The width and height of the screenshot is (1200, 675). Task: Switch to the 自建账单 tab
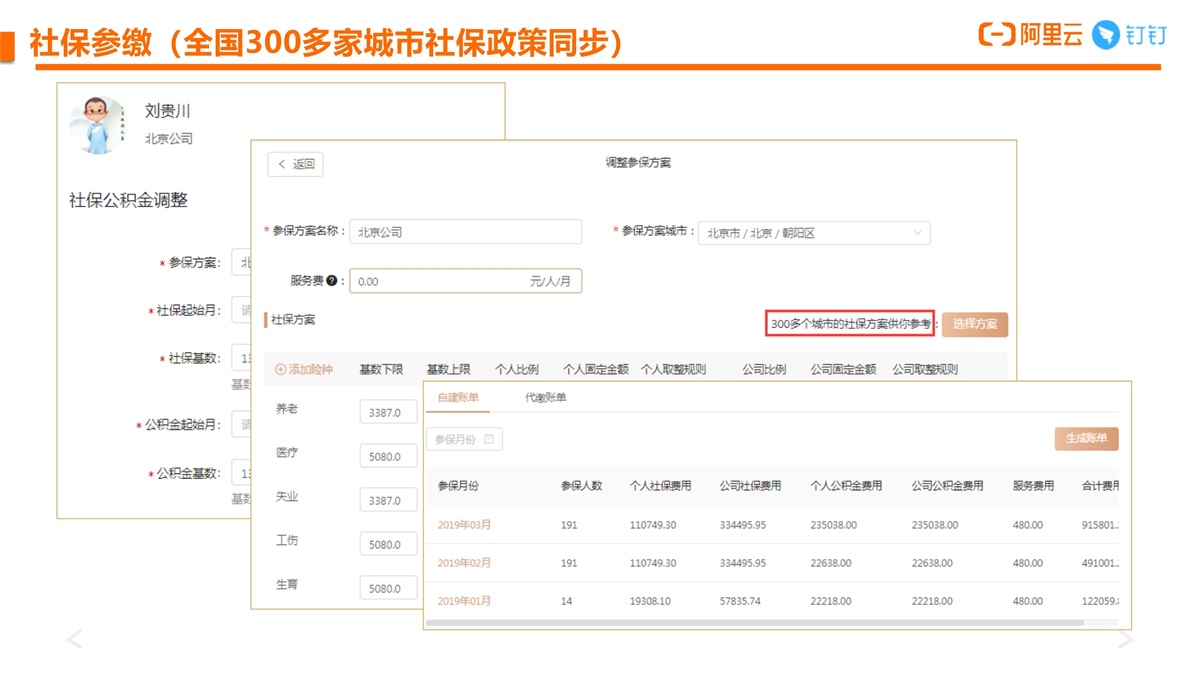pyautogui.click(x=458, y=398)
